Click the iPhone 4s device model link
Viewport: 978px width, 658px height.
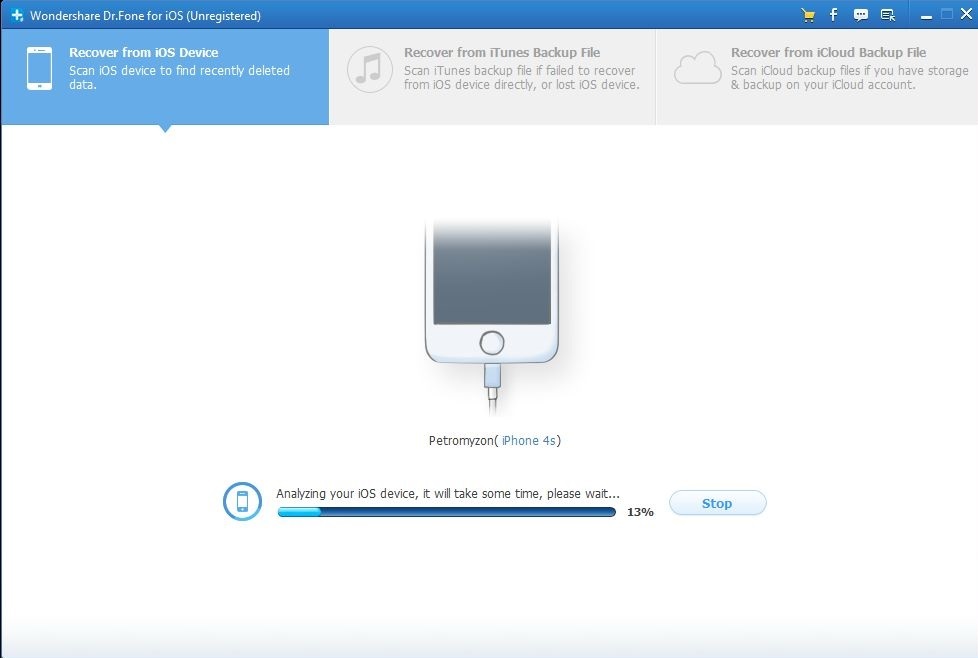tap(529, 440)
